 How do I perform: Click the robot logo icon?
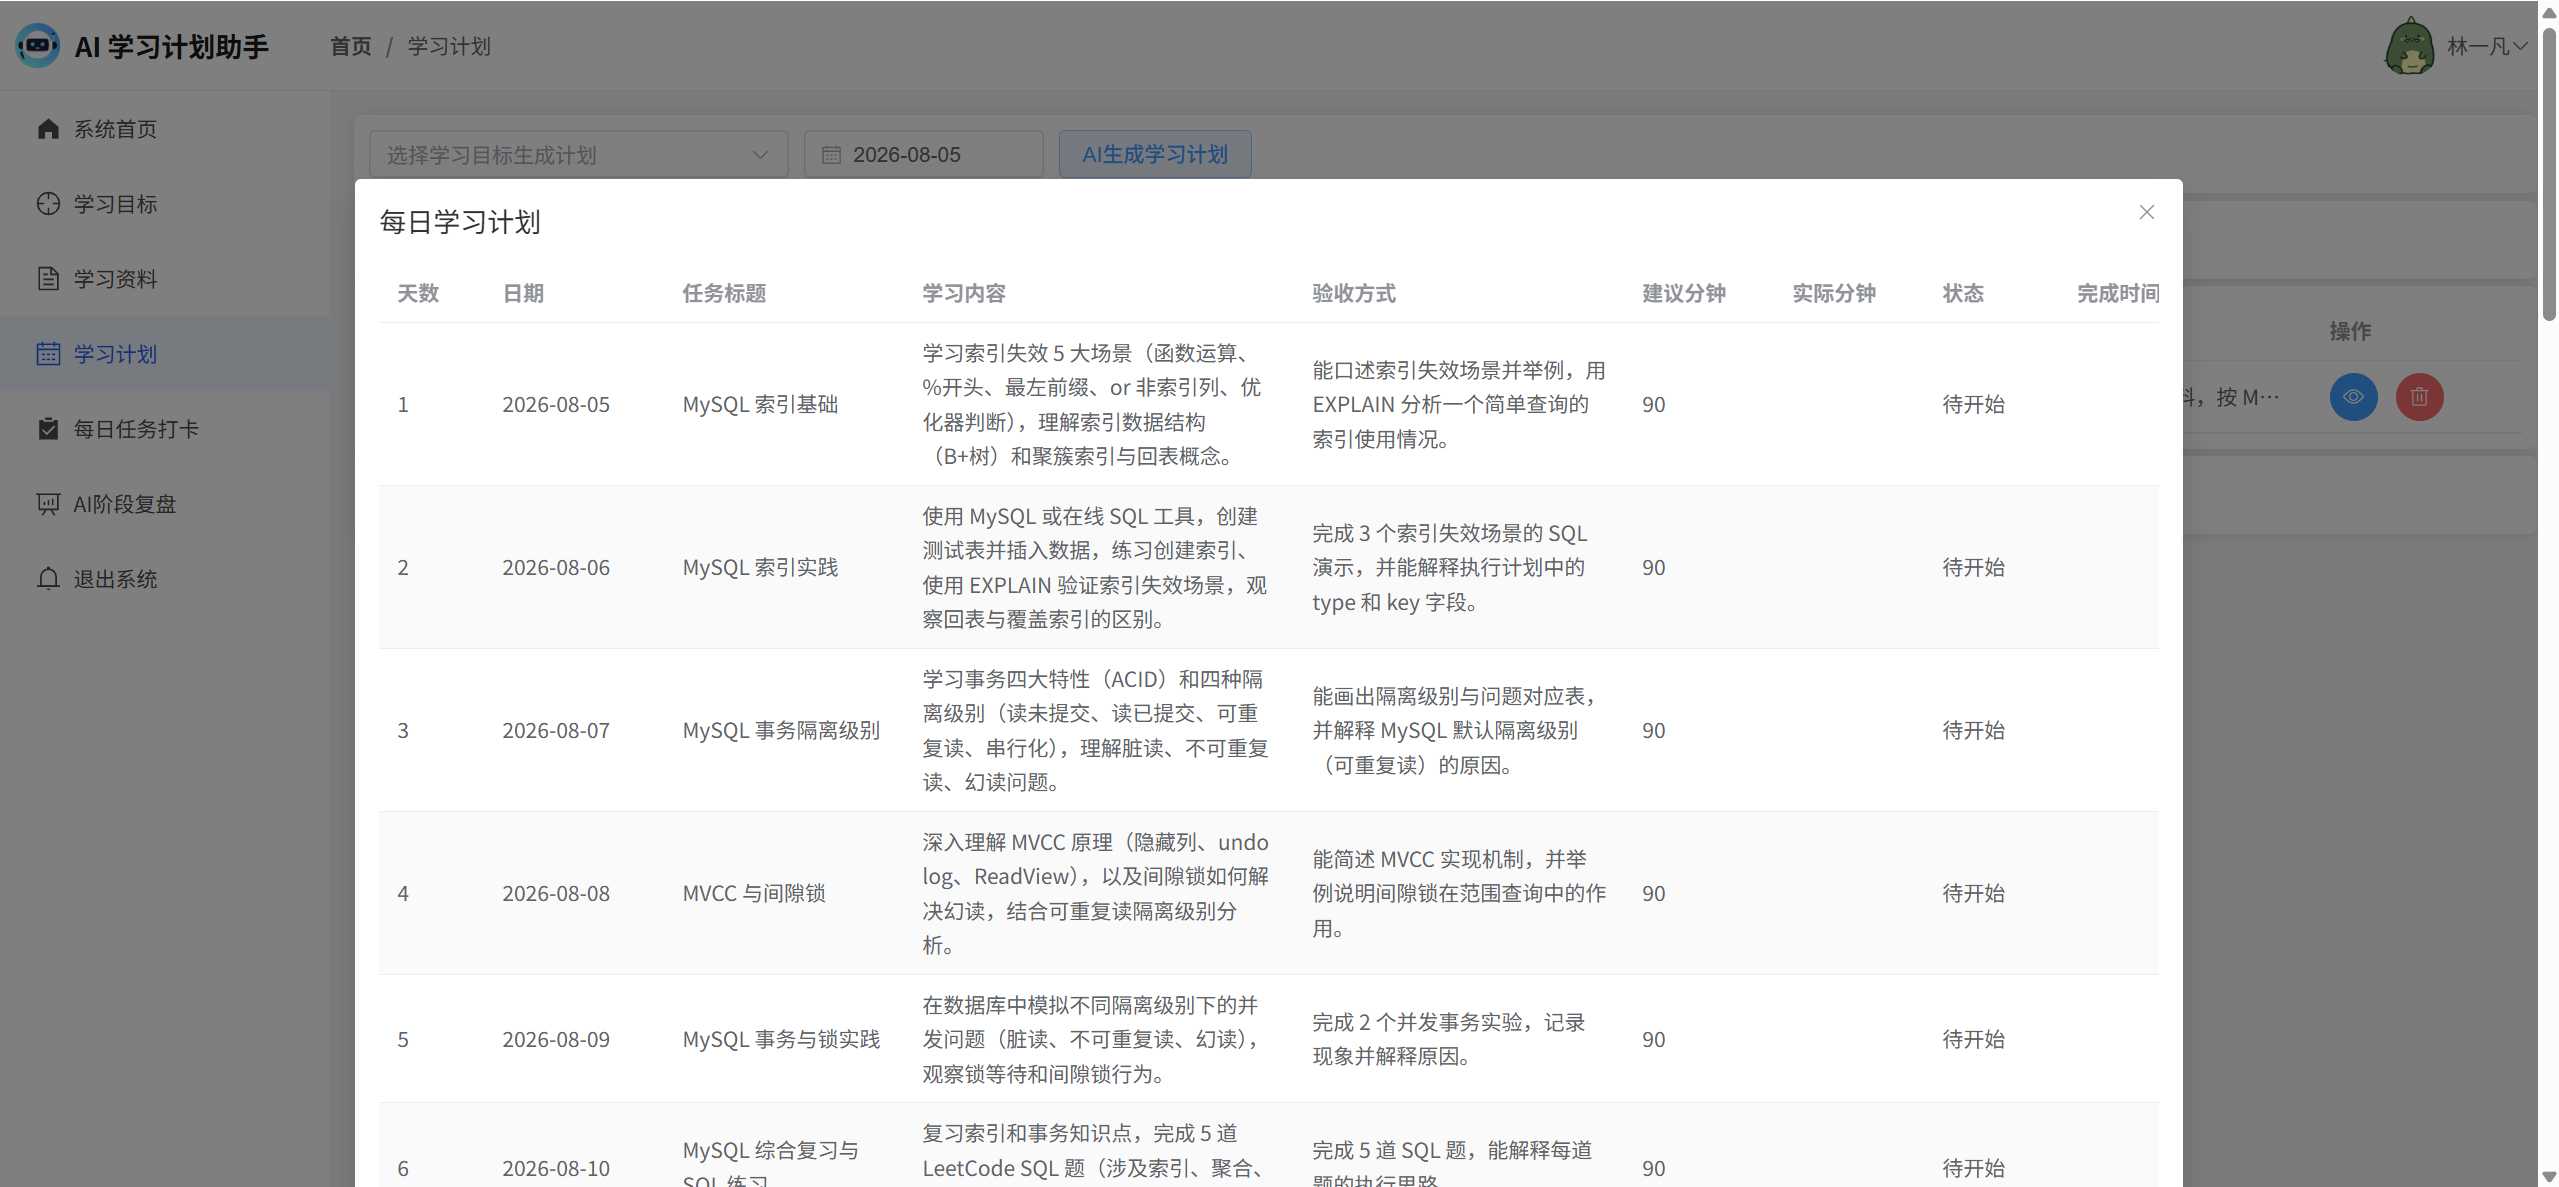(x=38, y=46)
